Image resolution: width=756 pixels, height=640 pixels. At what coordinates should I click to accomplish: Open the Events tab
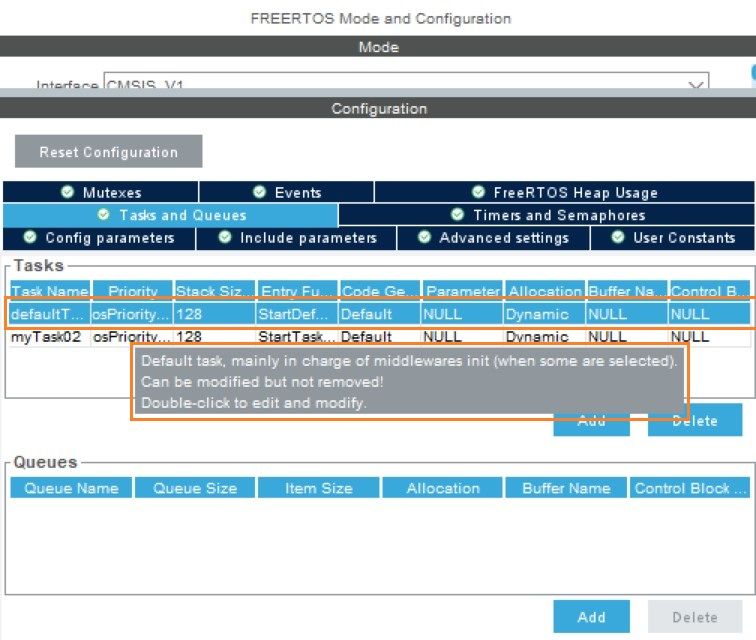pyautogui.click(x=286, y=192)
